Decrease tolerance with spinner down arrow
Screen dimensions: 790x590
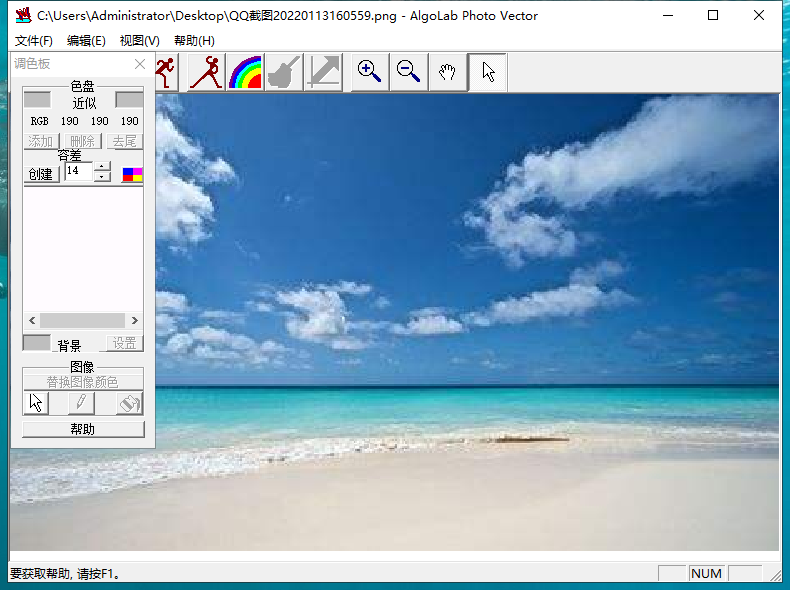(x=102, y=177)
